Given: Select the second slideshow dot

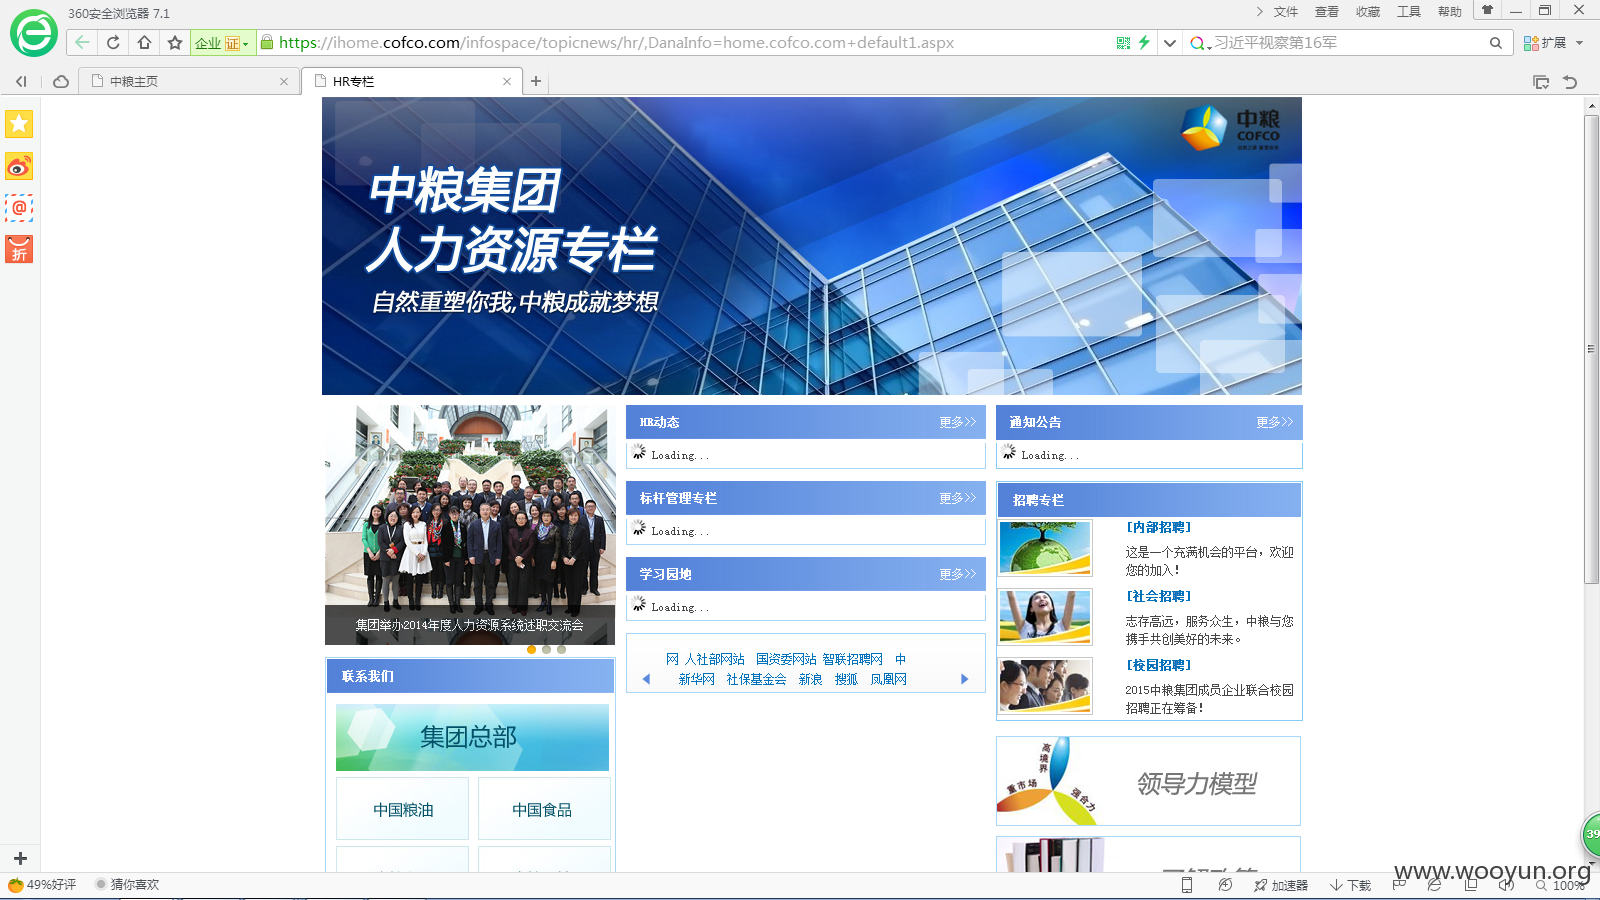Looking at the screenshot, I should (546, 650).
